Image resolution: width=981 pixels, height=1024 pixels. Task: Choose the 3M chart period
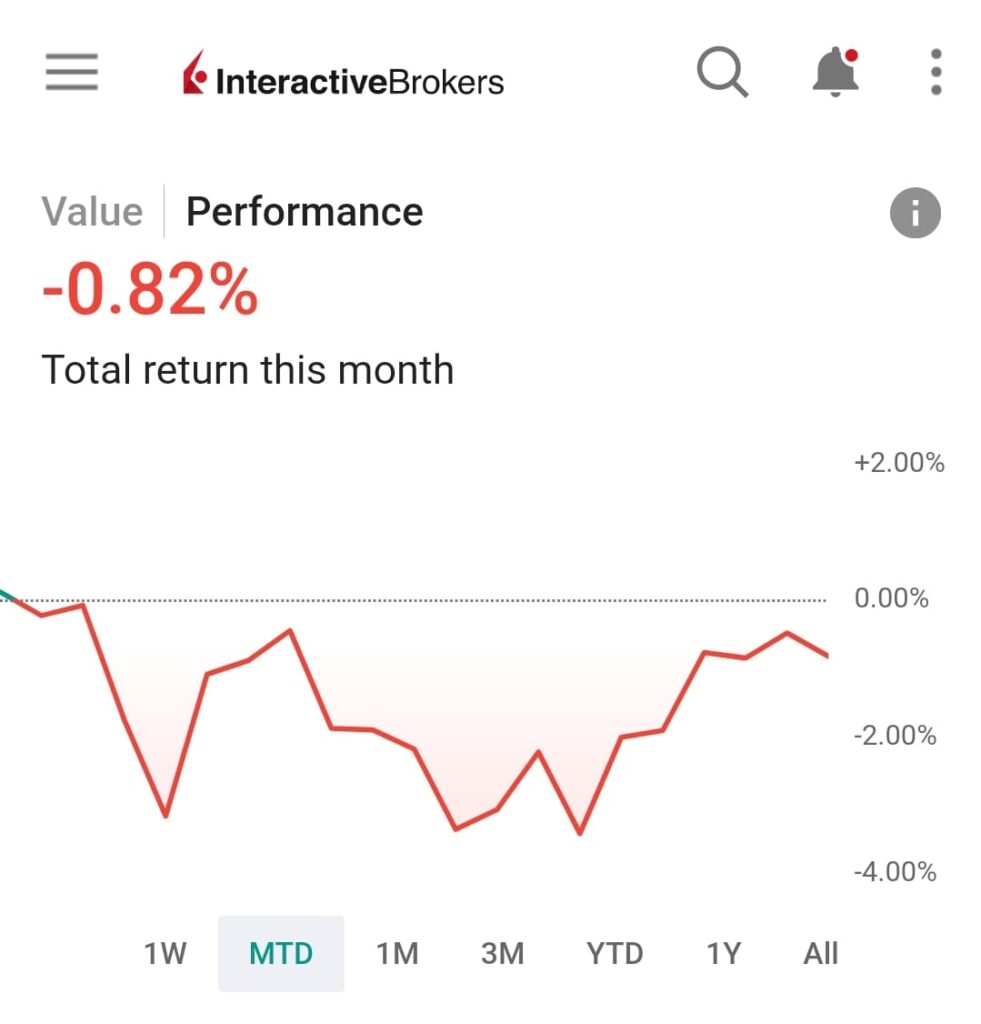502,953
